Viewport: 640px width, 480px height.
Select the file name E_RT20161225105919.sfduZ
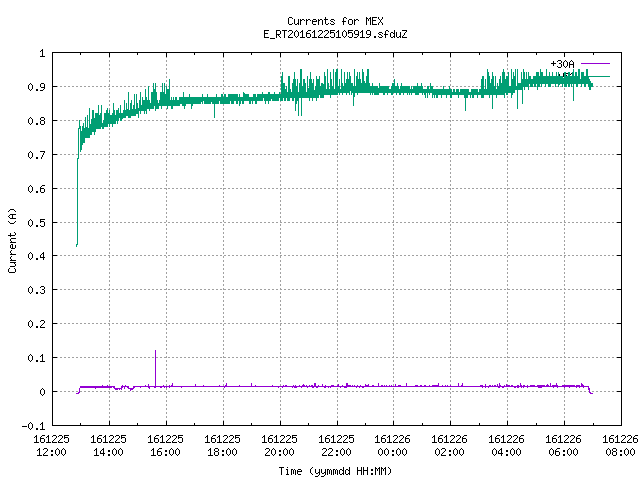pyautogui.click(x=335, y=34)
